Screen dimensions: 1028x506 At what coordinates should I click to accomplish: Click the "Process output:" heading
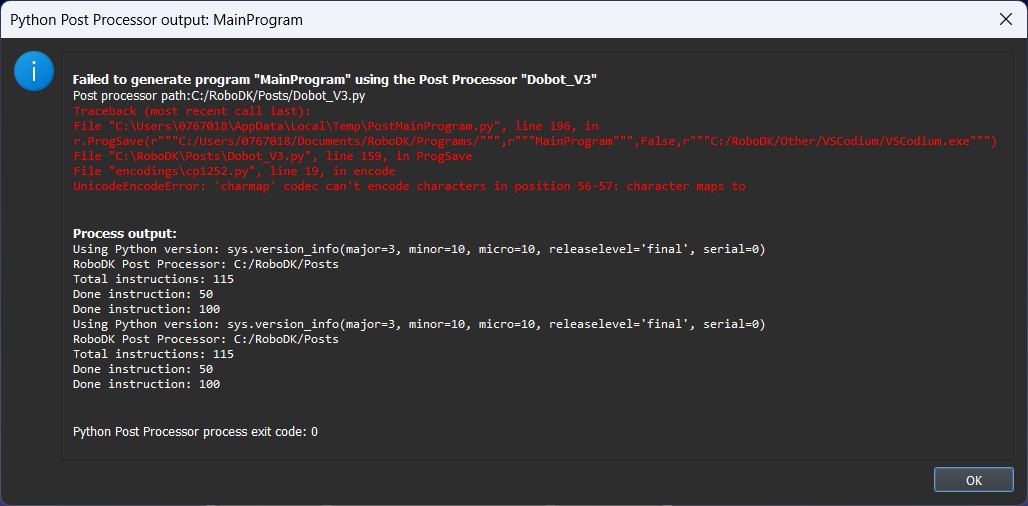(124, 233)
